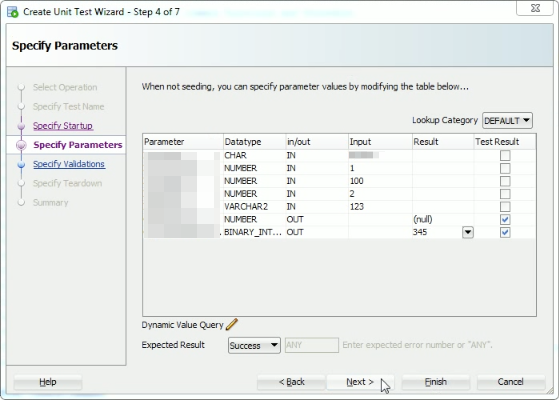559x400 pixels.
Task: Open the Expected Result Success dropdown
Action: point(254,345)
